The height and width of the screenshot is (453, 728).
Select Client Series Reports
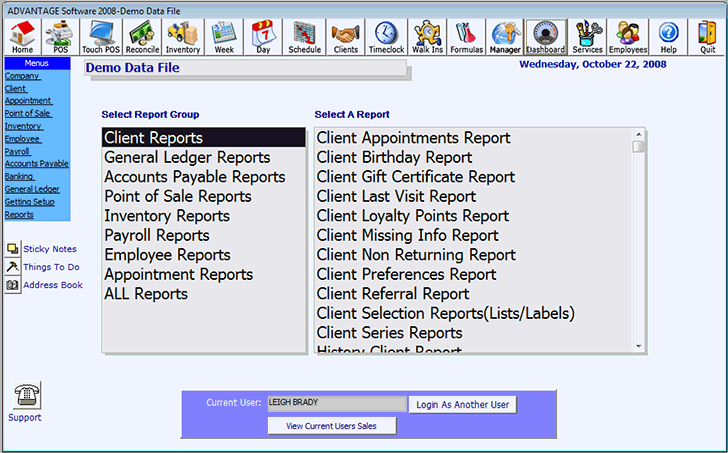pyautogui.click(x=474, y=333)
